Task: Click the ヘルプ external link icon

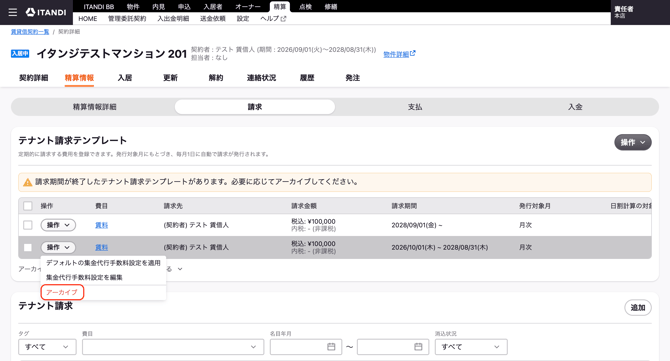Action: tap(283, 19)
